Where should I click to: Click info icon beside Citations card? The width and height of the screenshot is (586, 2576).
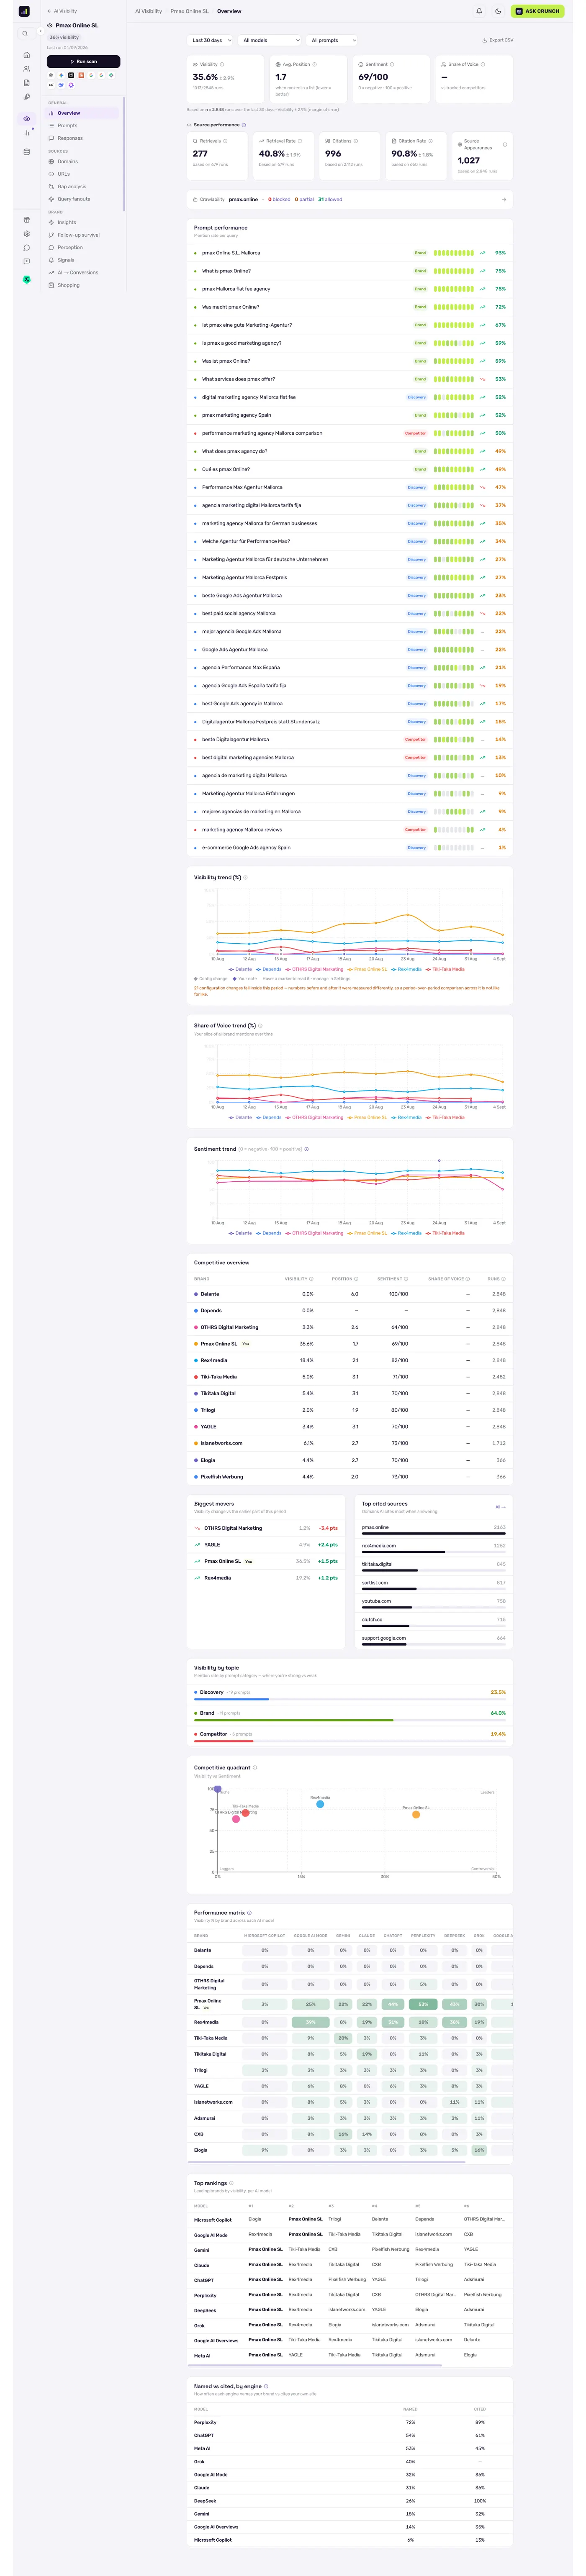(356, 141)
